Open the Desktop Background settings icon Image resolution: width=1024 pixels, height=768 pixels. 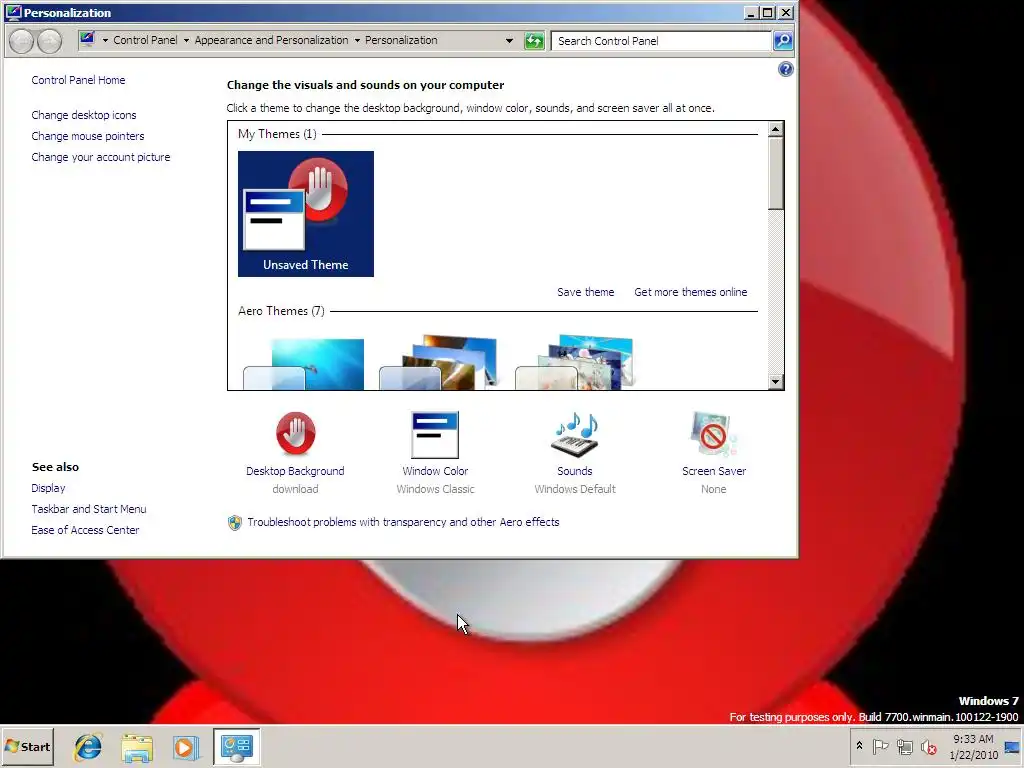[295, 433]
